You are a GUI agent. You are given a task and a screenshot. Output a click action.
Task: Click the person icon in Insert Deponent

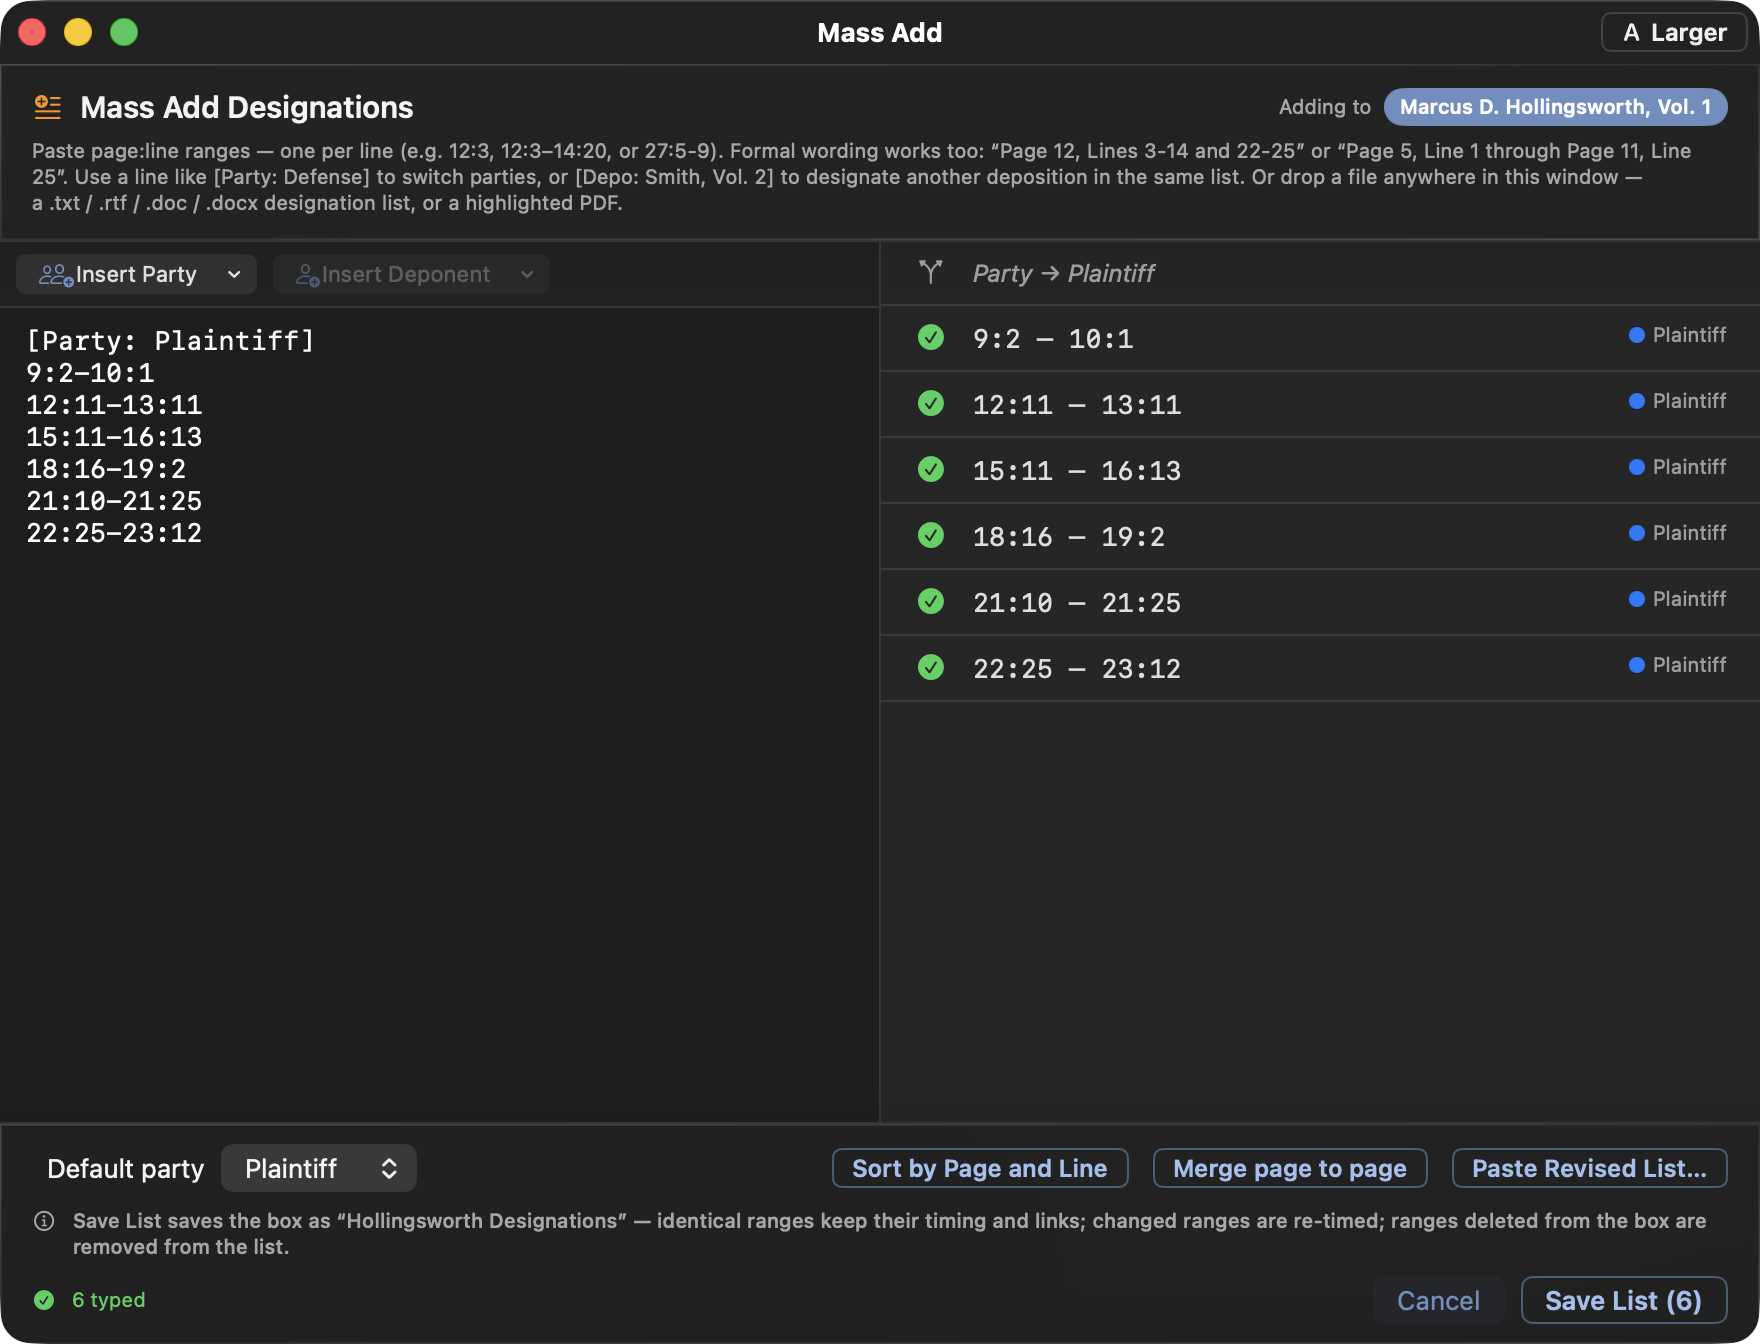307,275
